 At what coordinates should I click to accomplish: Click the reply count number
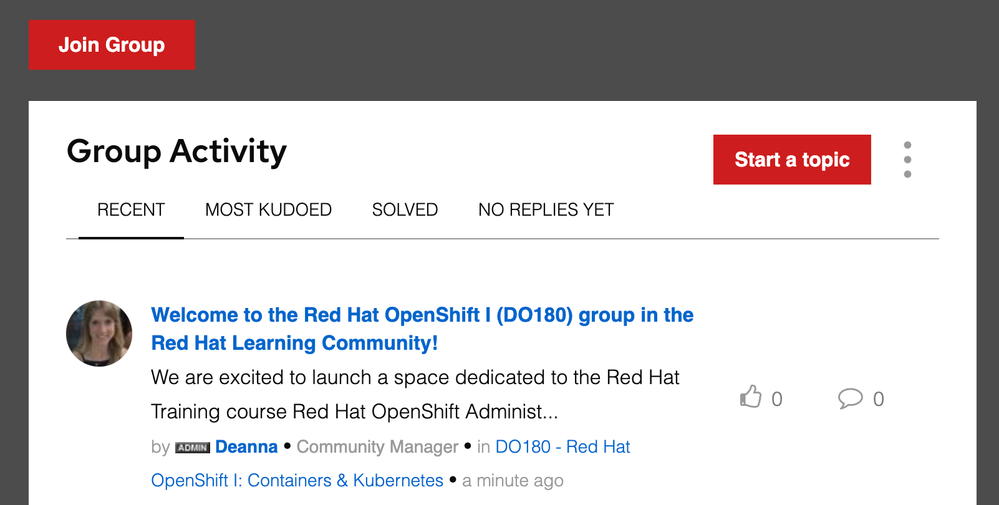878,399
